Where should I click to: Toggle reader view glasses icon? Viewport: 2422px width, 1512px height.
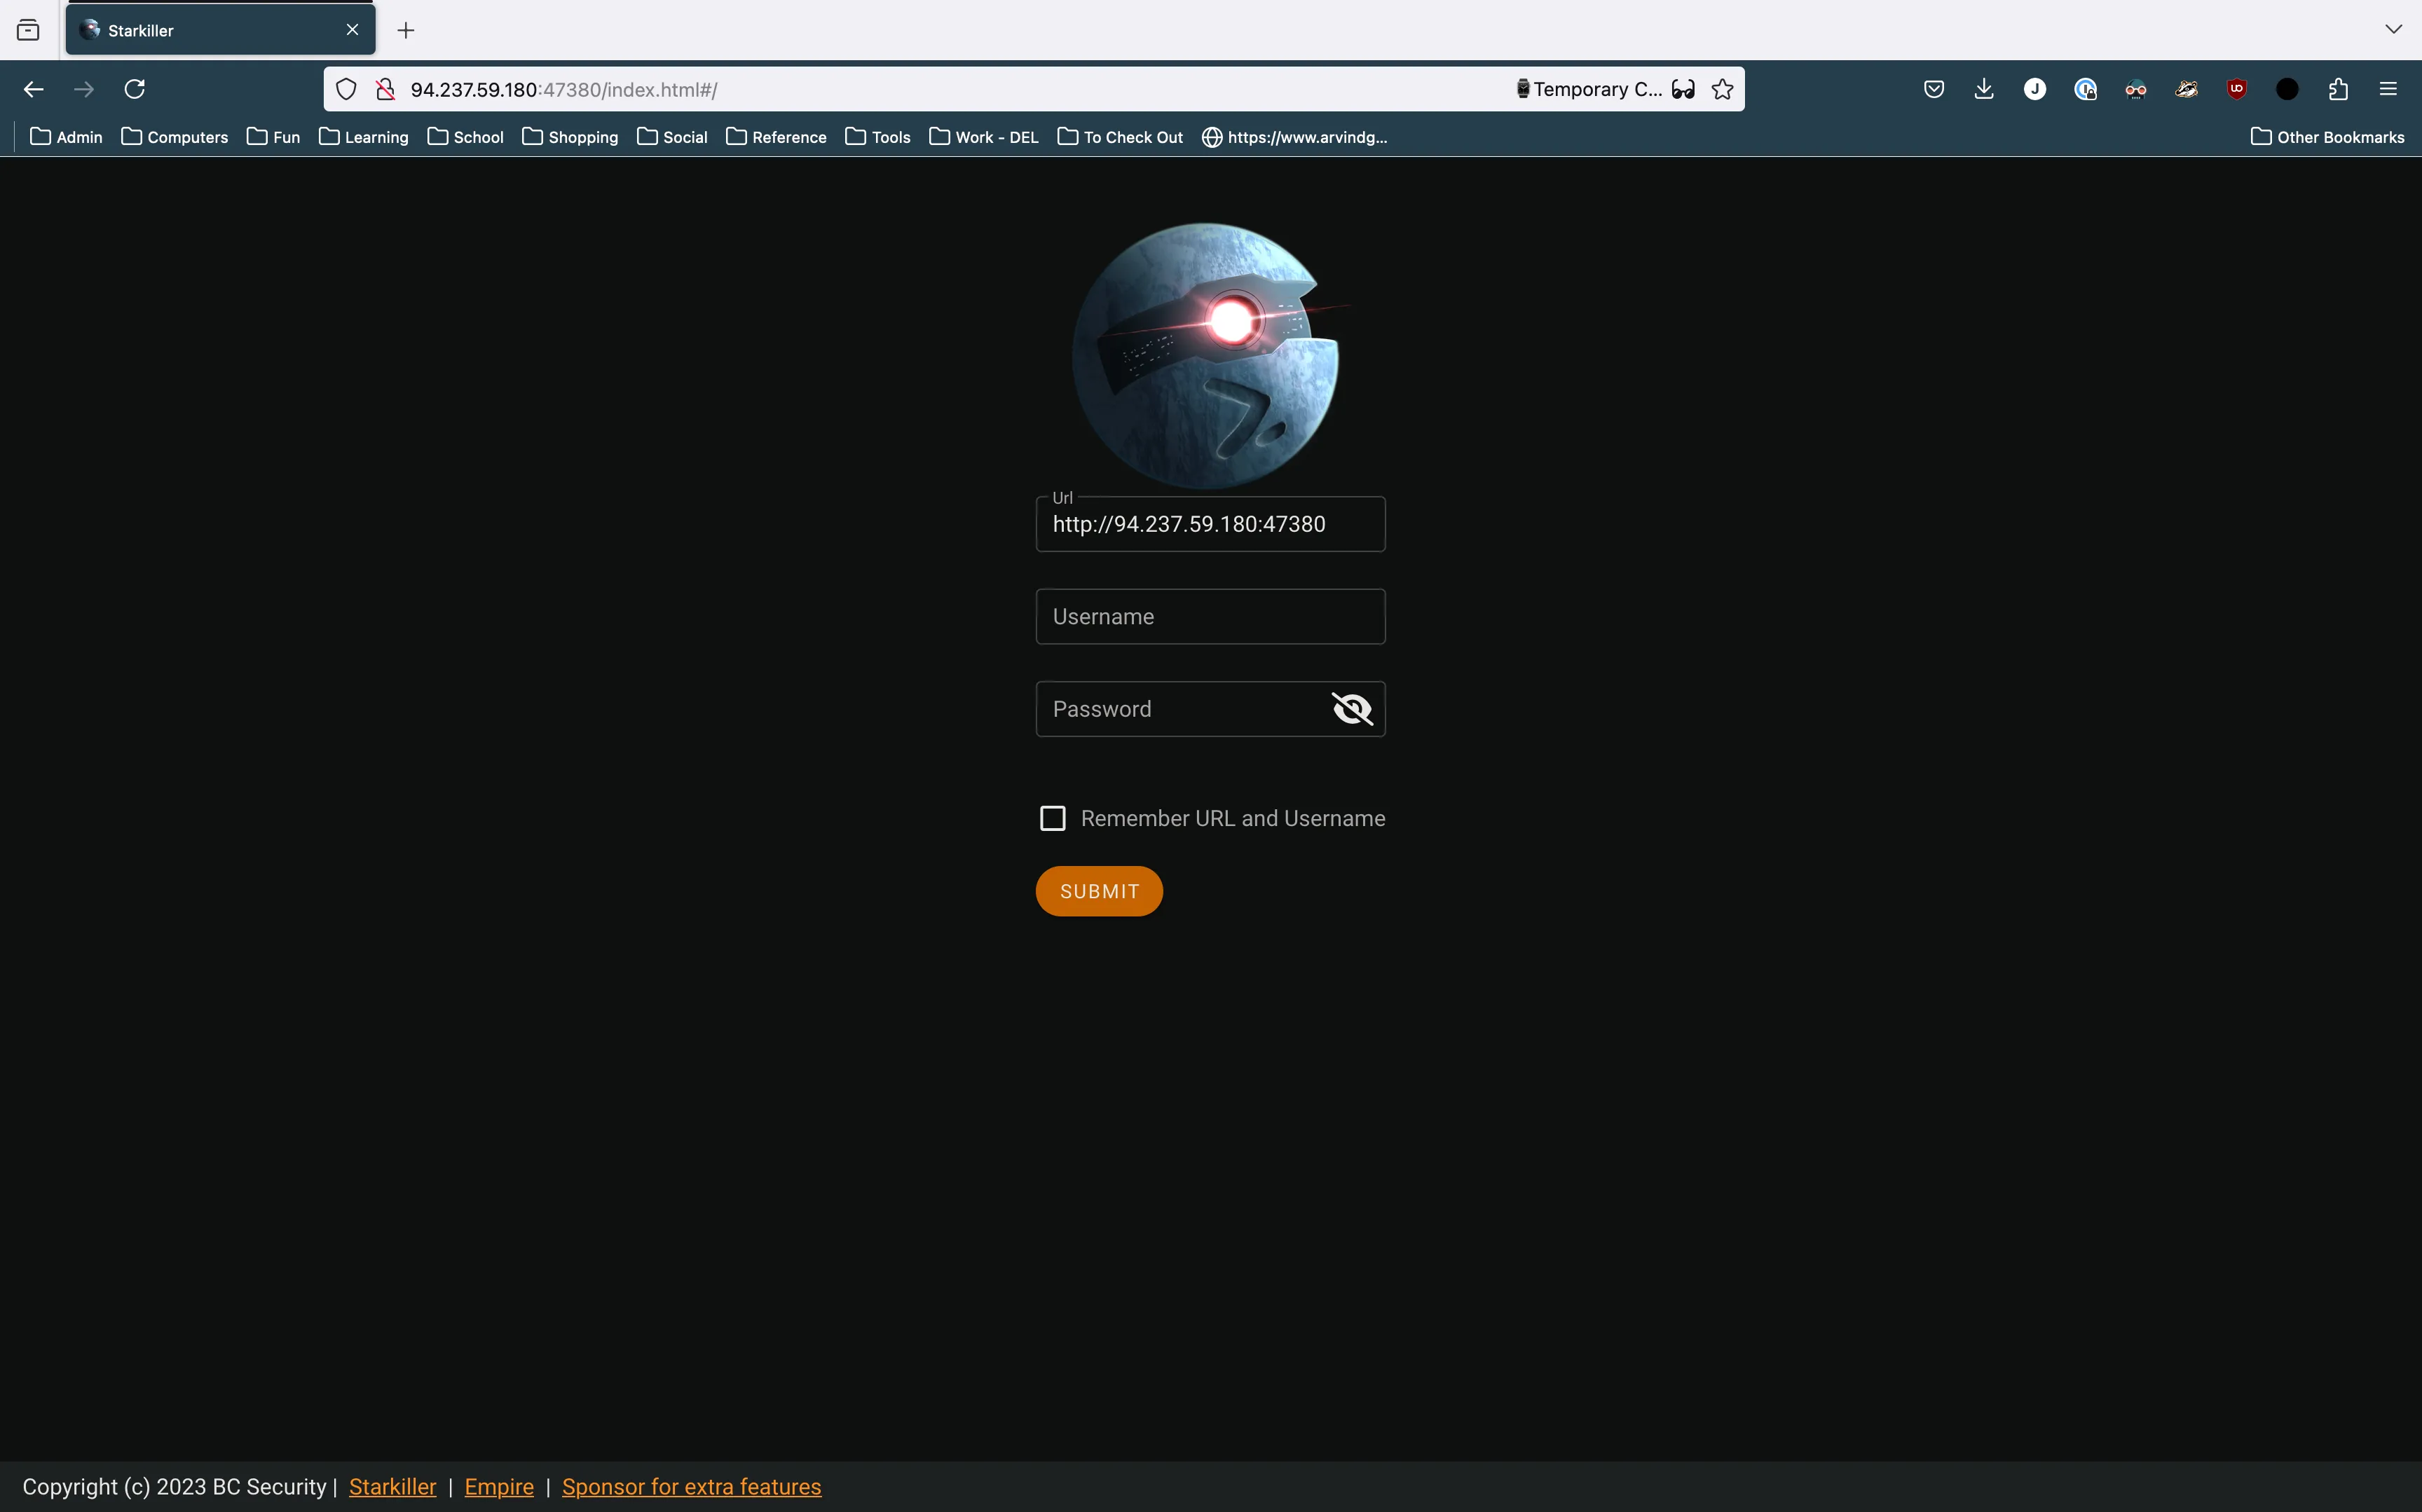[1683, 89]
